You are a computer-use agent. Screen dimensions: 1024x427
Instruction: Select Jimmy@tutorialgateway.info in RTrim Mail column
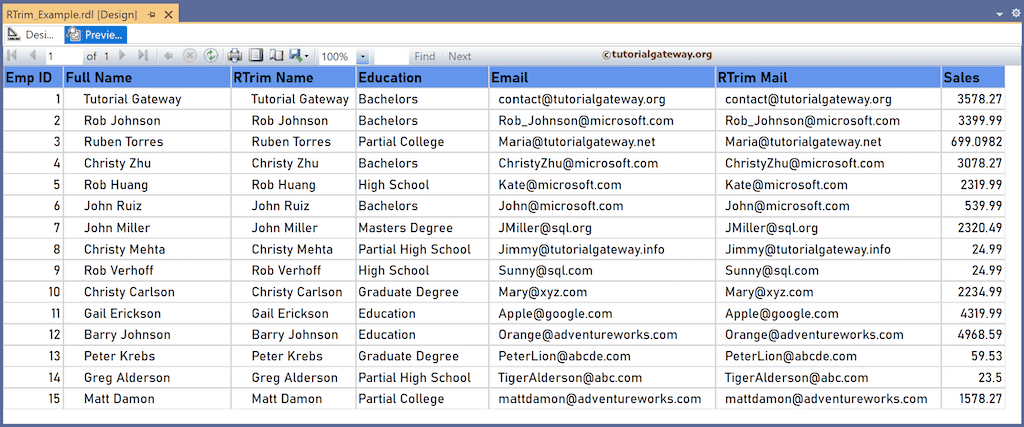[808, 249]
